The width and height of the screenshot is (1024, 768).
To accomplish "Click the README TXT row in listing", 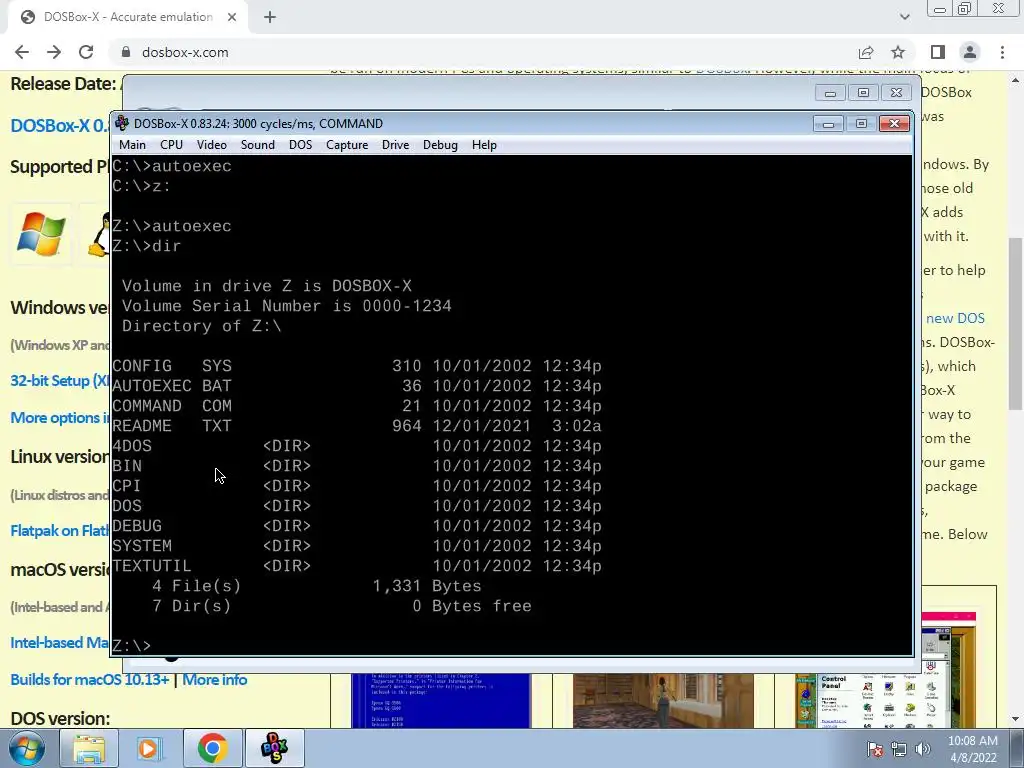I will point(357,426).
